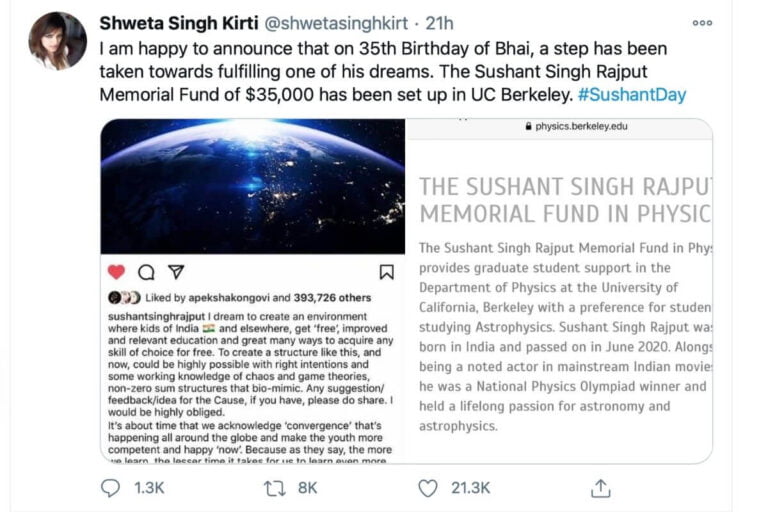Open the @shwetasinghkirt handle

pos(334,22)
